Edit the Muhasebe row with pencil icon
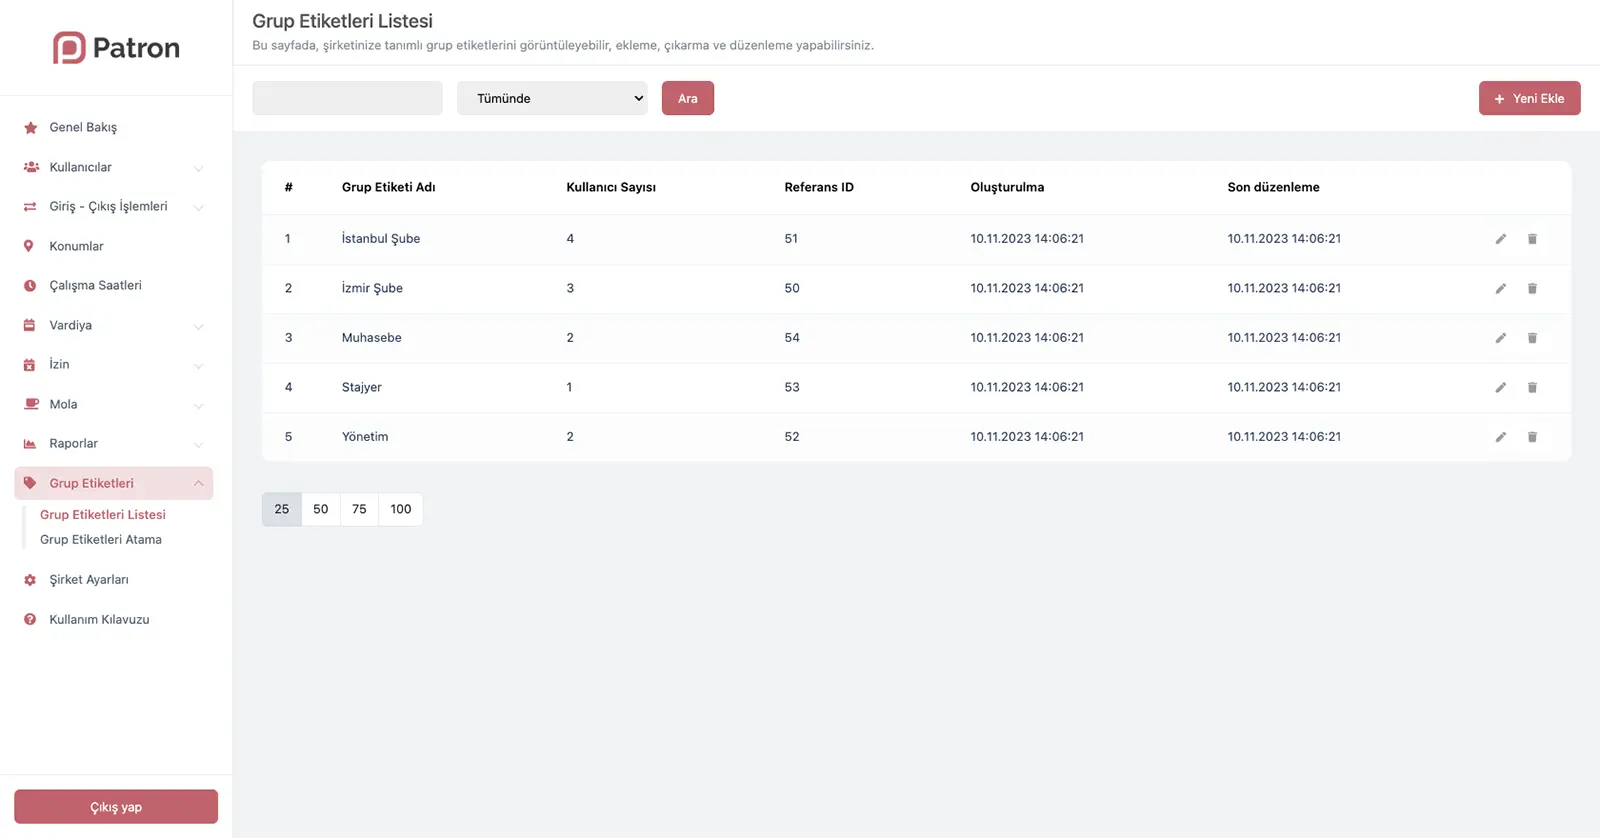The image size is (1600, 838). point(1500,338)
